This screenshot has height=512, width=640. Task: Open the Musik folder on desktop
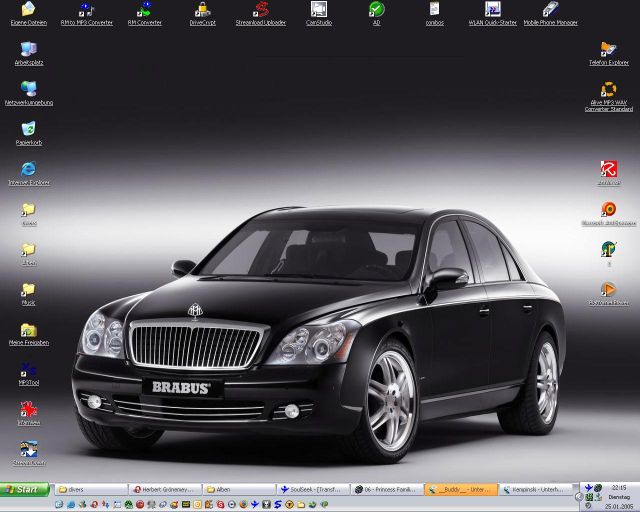coord(28,290)
